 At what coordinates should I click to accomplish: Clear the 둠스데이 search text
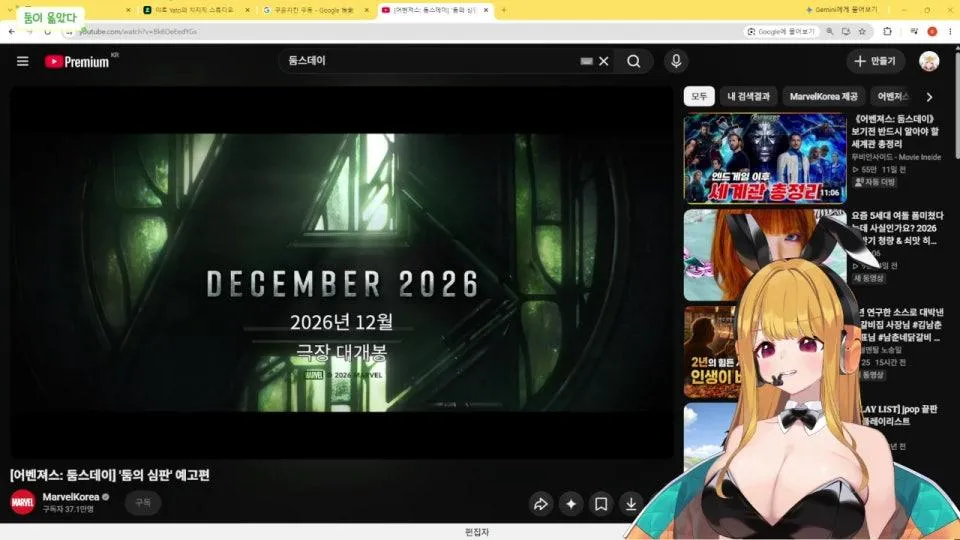[604, 61]
